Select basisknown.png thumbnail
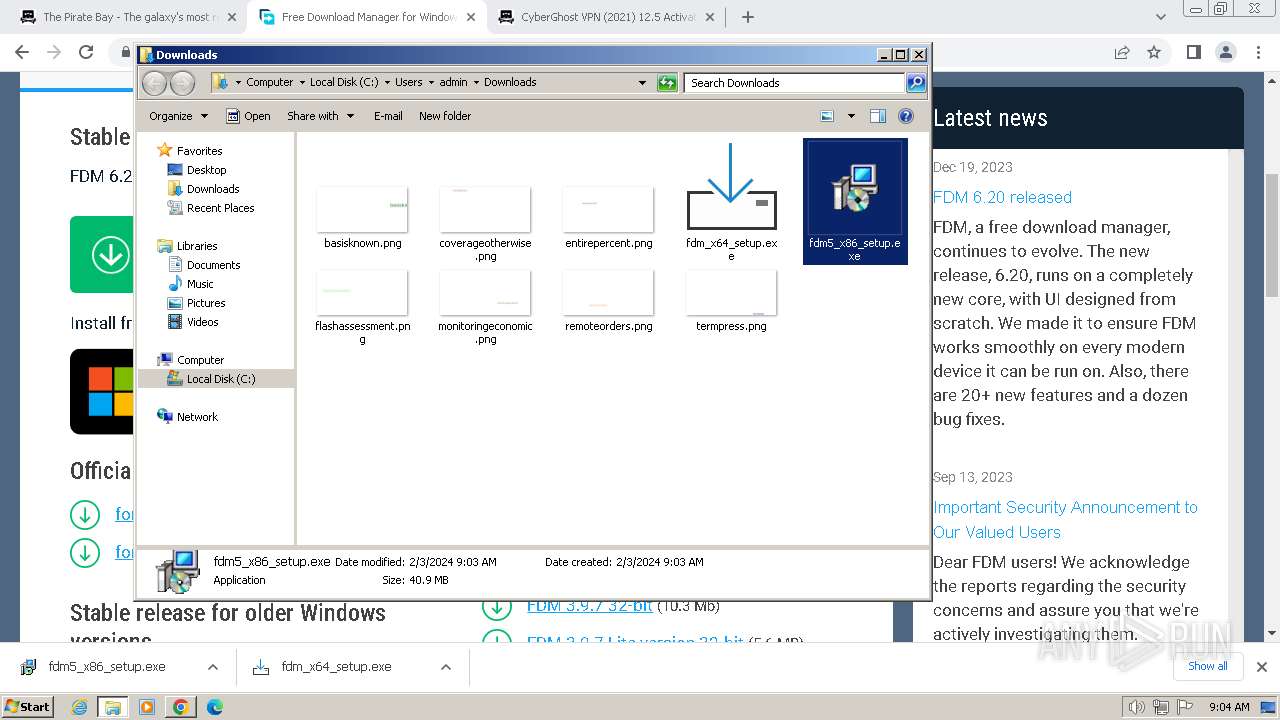1280x720 pixels. click(x=362, y=216)
